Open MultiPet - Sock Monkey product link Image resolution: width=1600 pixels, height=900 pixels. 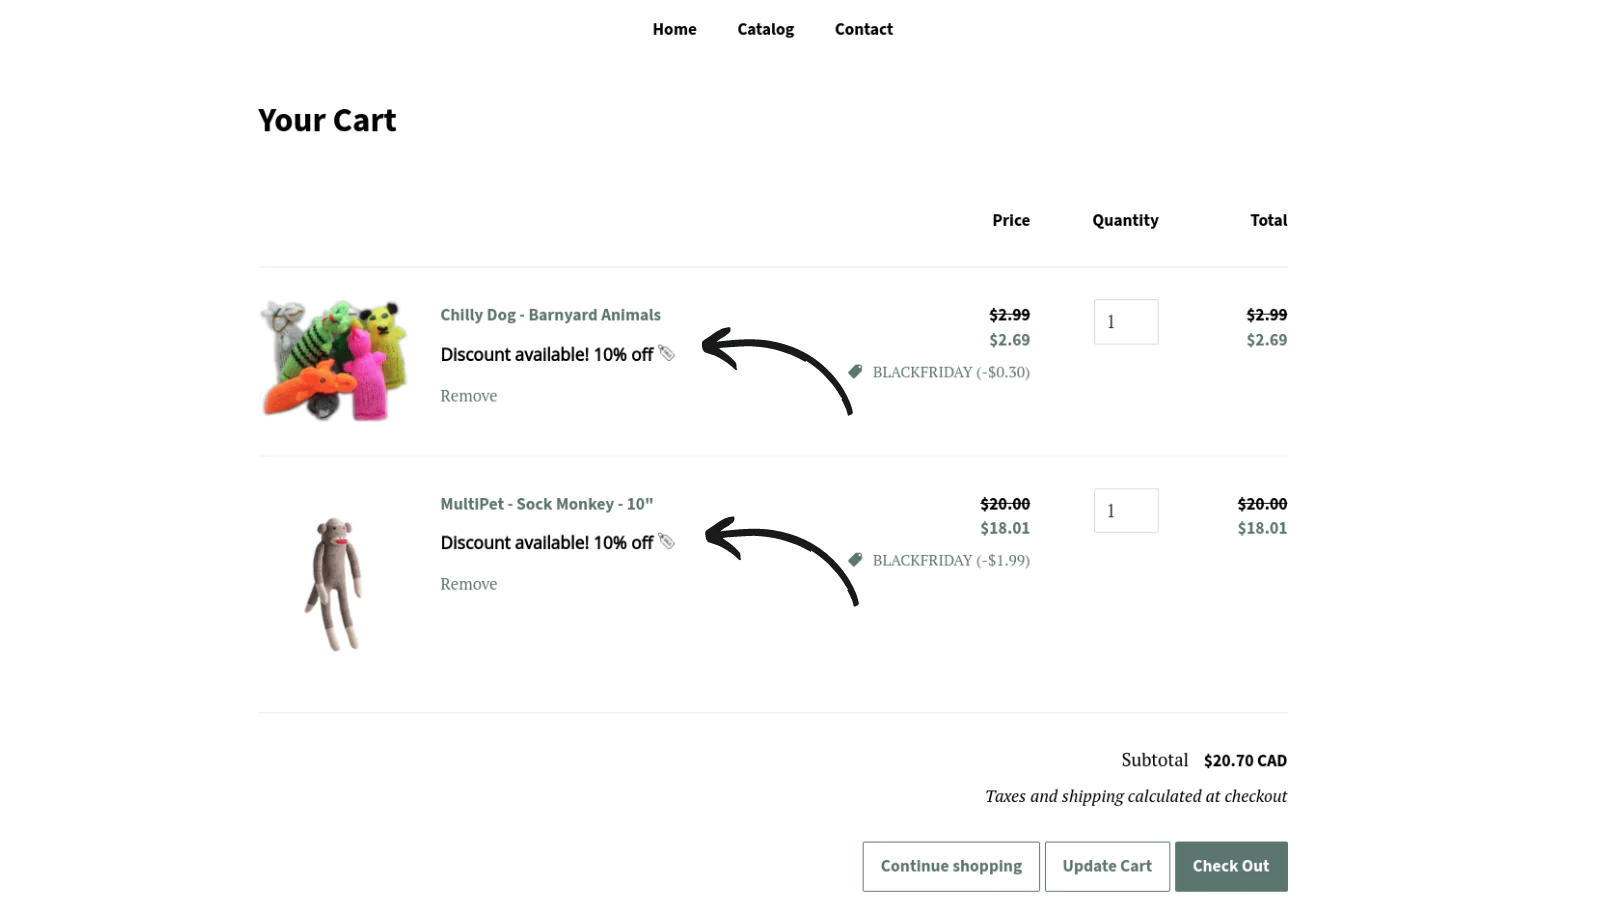pos(546,503)
